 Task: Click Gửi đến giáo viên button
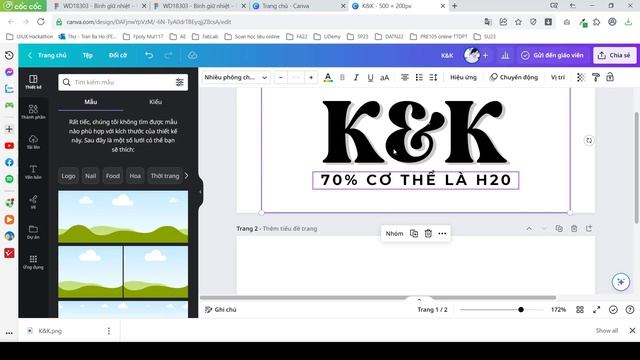(552, 55)
